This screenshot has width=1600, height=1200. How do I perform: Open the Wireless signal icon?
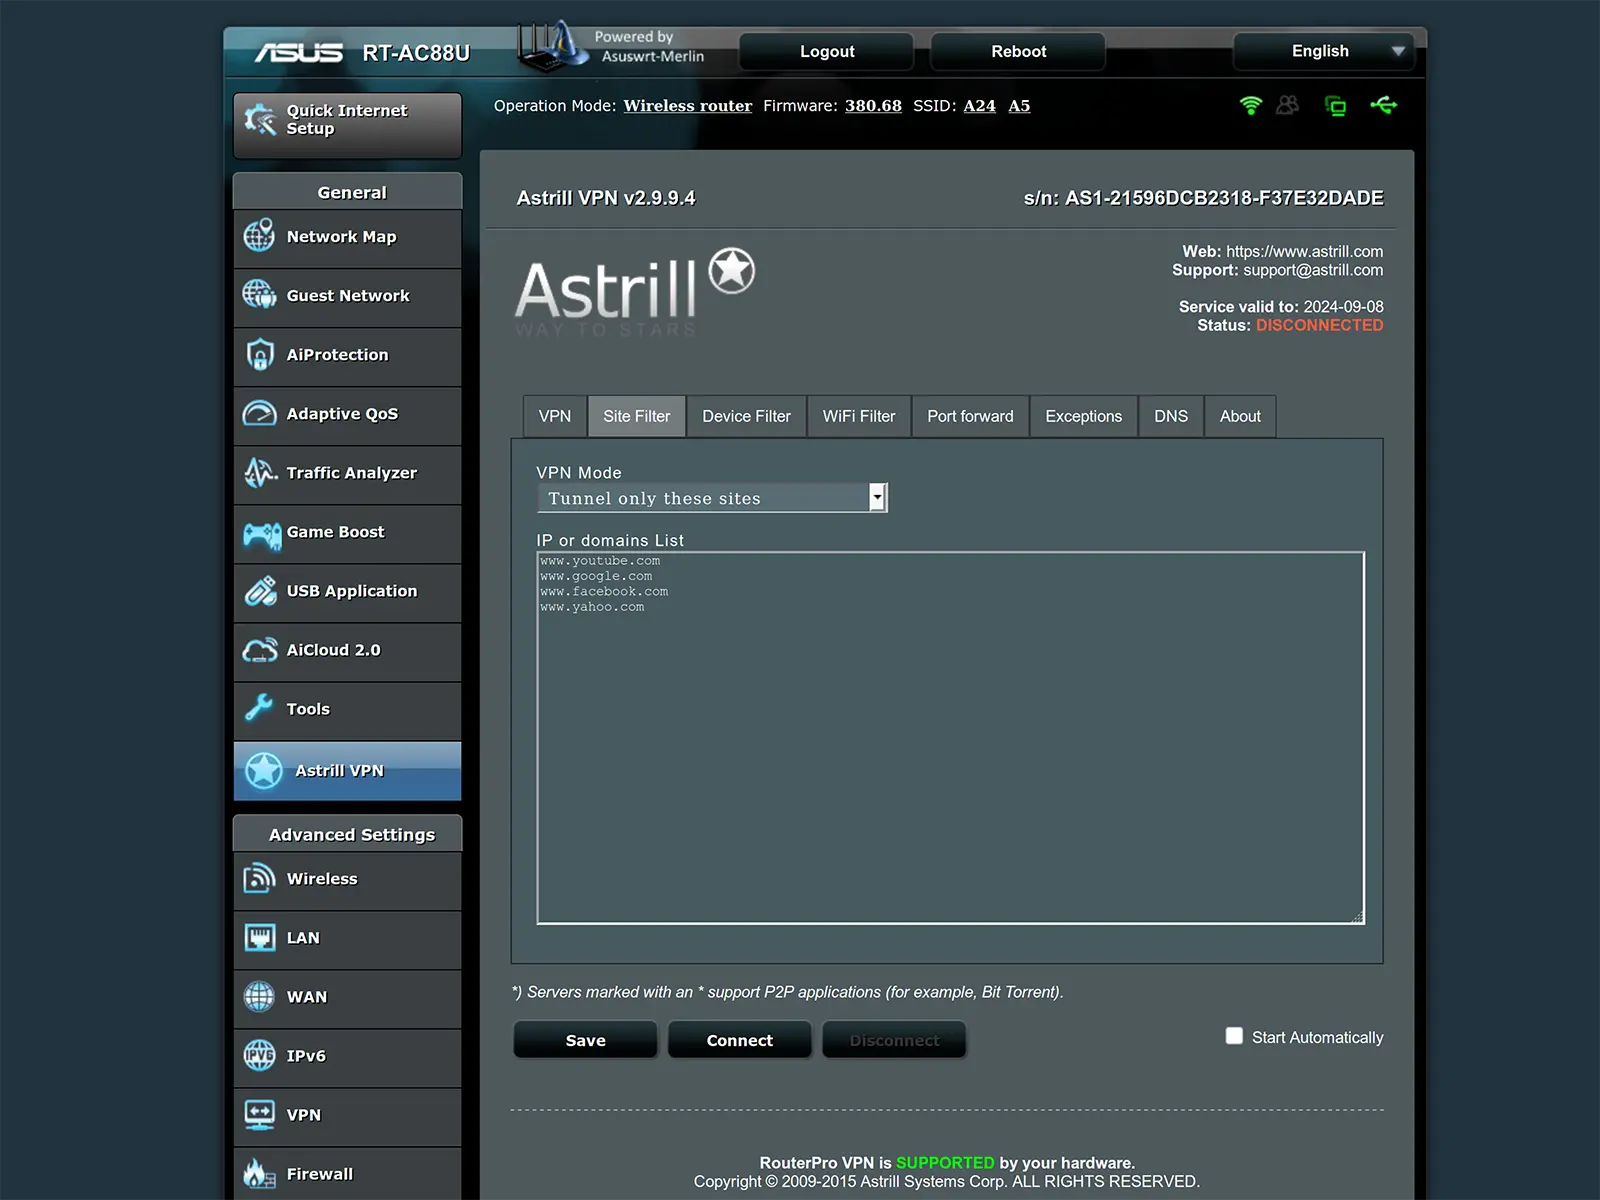pos(260,878)
